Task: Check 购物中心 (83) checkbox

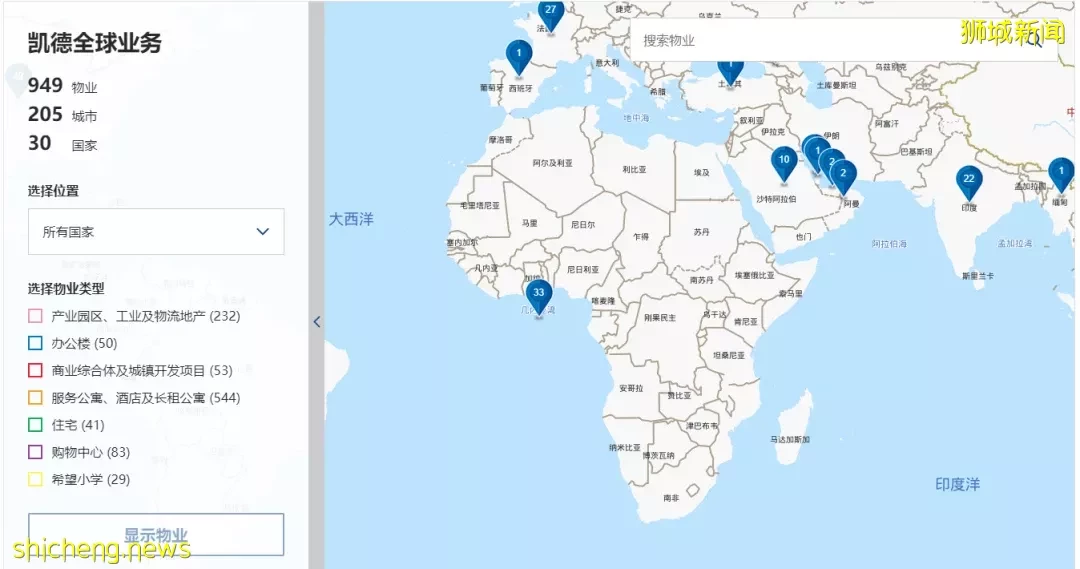Action: click(x=35, y=452)
